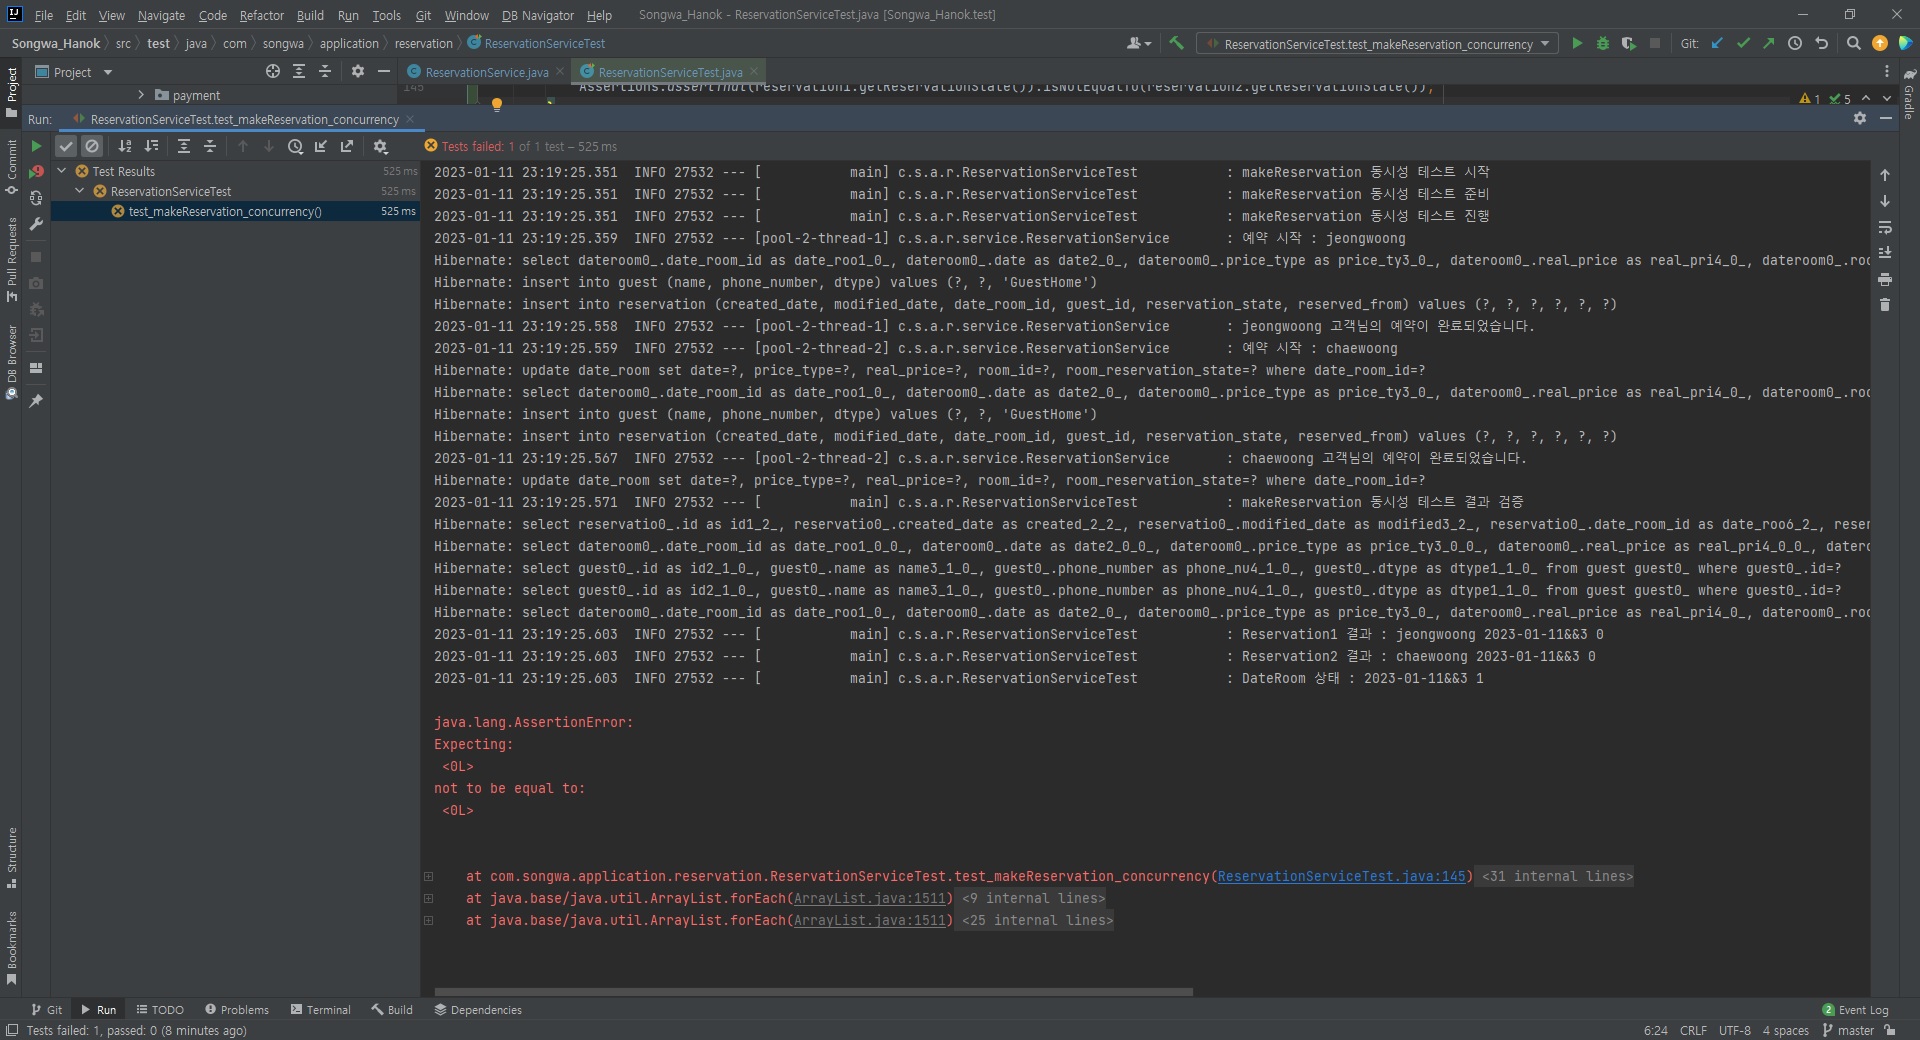Select test_makeReservation_concurrency() in test tree
This screenshot has height=1040, width=1920.
coord(225,211)
